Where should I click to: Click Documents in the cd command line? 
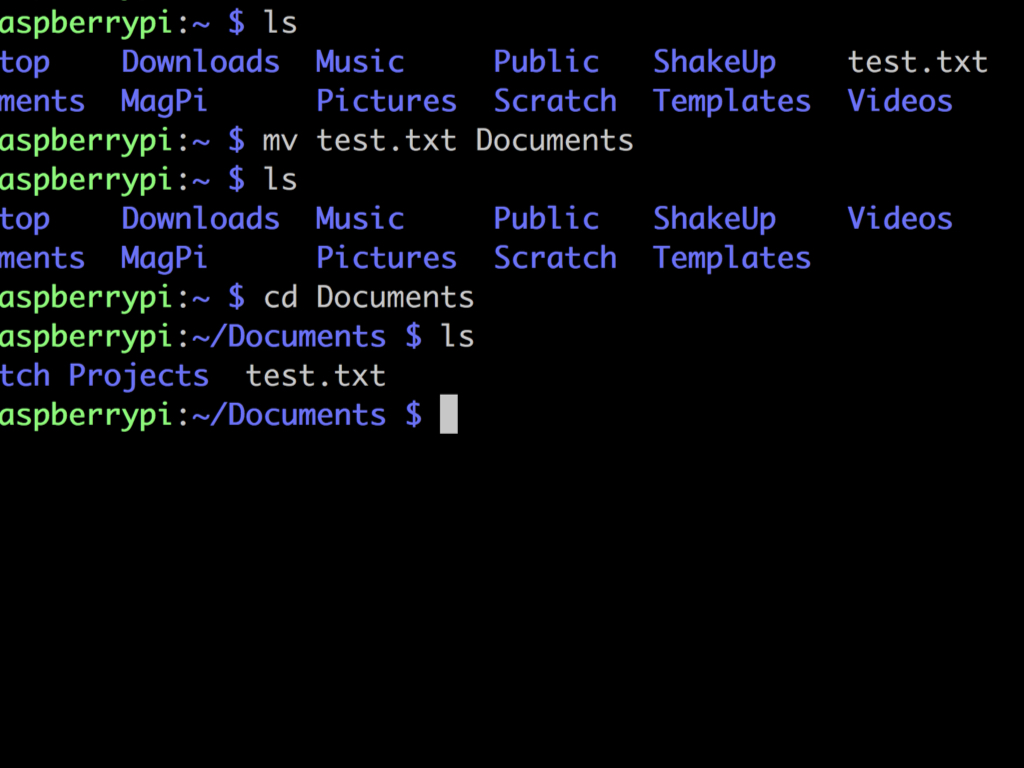point(395,297)
